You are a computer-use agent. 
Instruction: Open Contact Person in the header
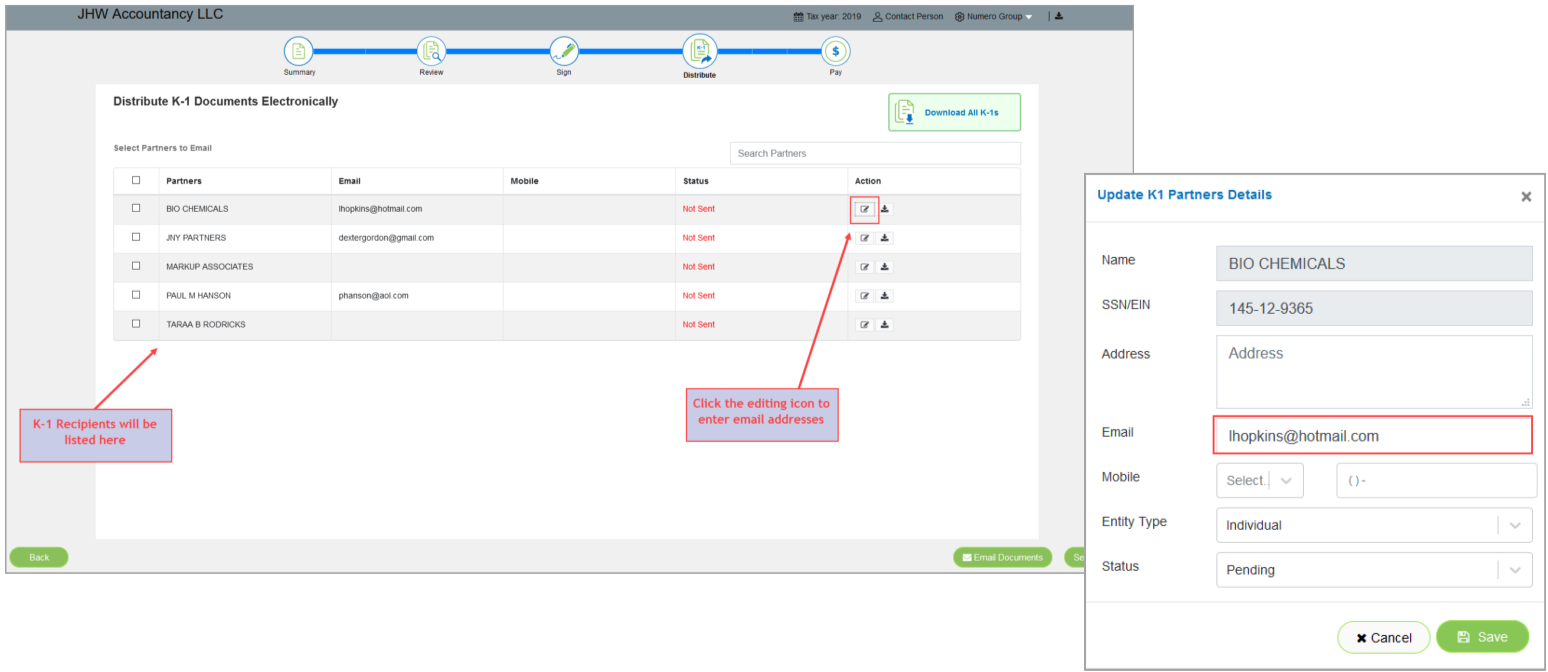coord(908,17)
